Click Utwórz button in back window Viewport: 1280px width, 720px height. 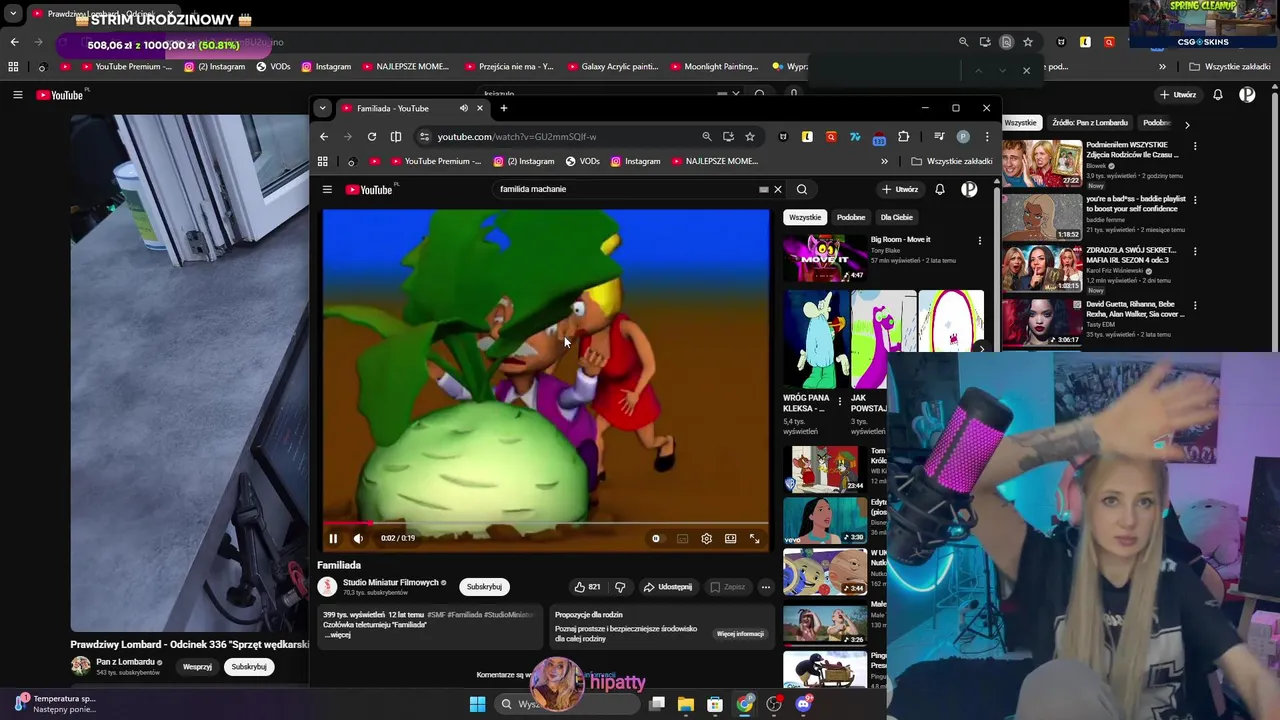tap(1178, 95)
